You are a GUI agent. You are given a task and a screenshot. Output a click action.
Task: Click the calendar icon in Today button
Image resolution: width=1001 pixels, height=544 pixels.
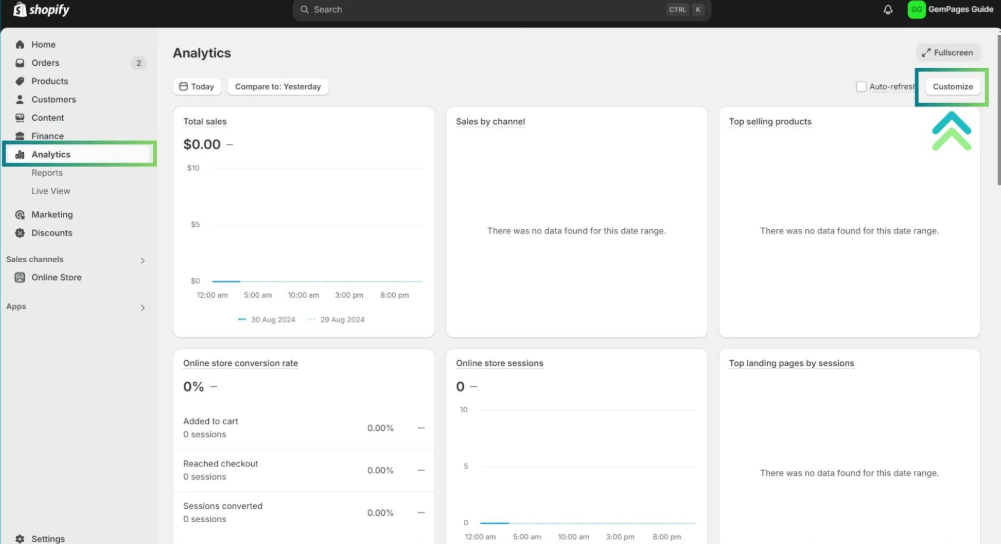(183, 86)
